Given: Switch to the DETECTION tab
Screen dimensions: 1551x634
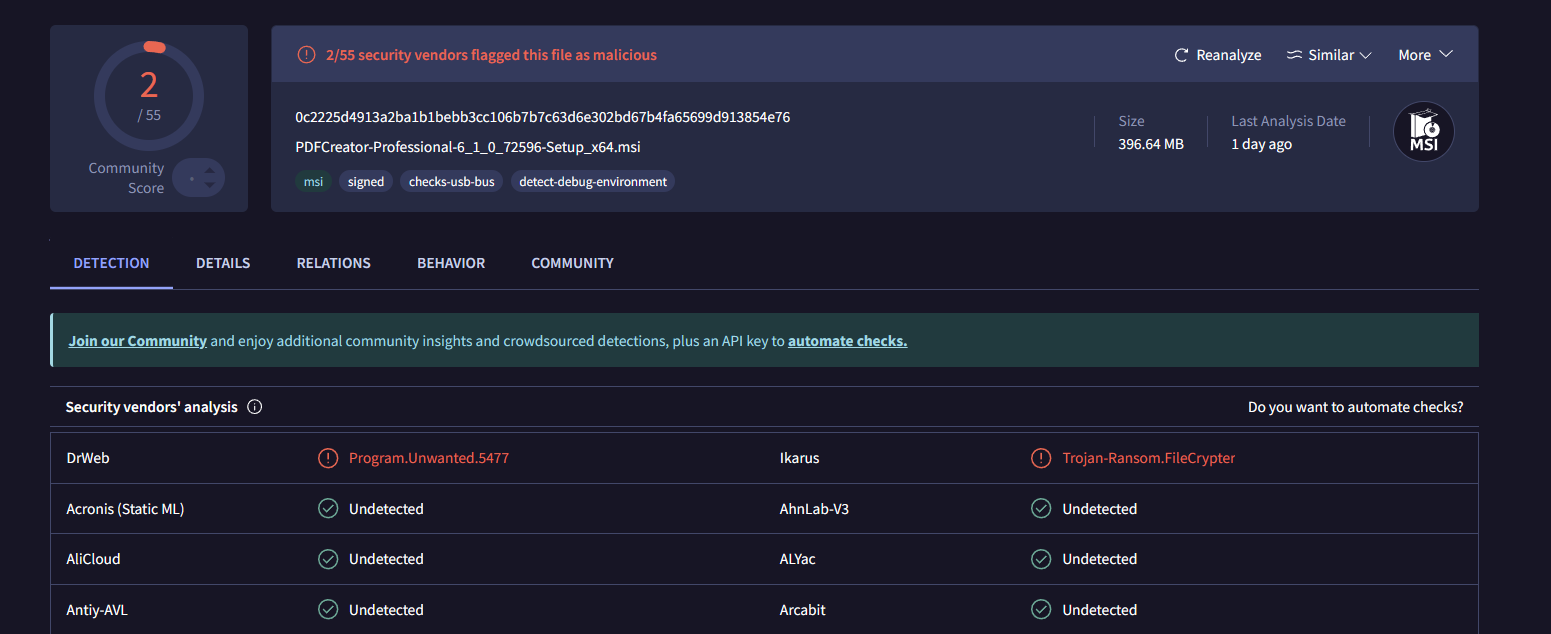Looking at the screenshot, I should point(111,263).
